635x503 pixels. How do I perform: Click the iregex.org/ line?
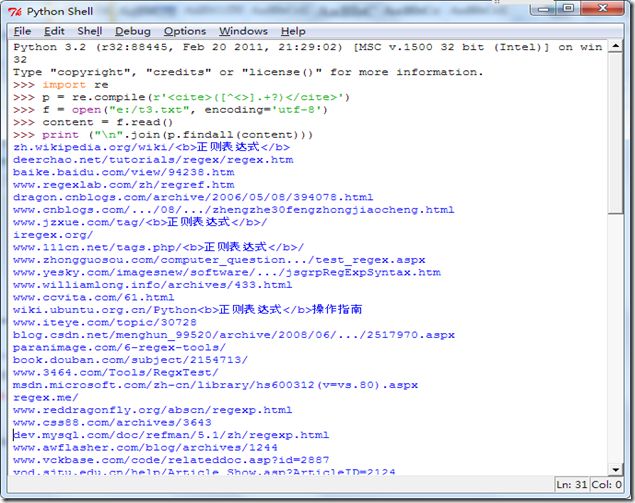[x=53, y=235]
